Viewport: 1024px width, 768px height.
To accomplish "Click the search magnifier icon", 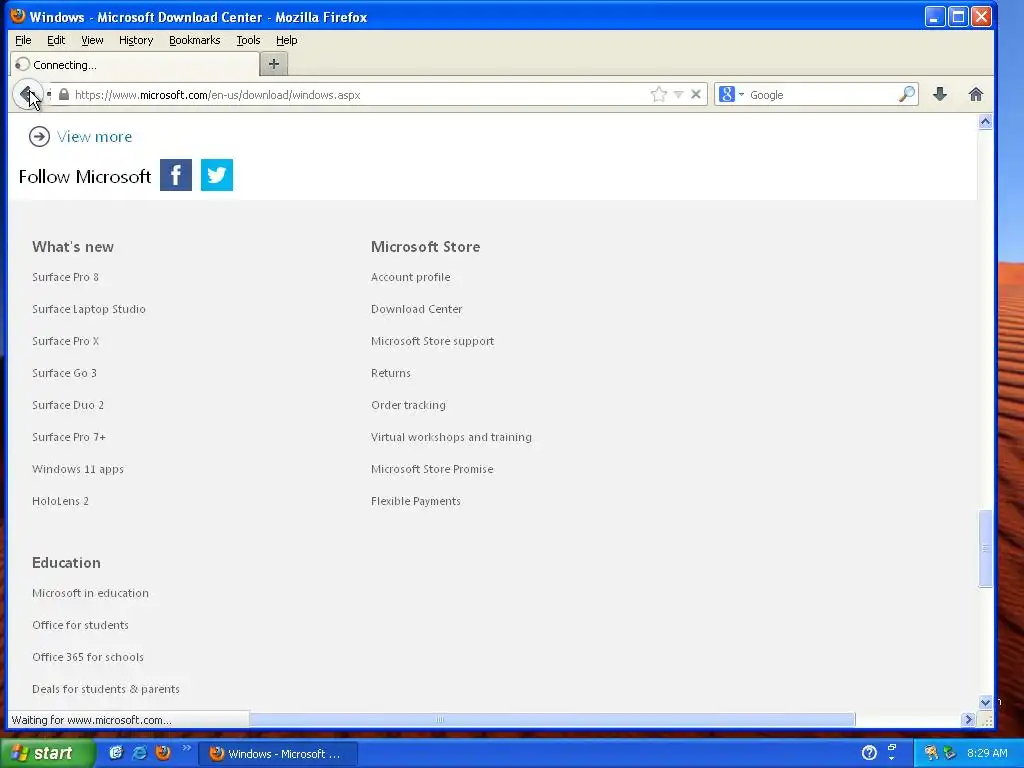I will pyautogui.click(x=906, y=95).
